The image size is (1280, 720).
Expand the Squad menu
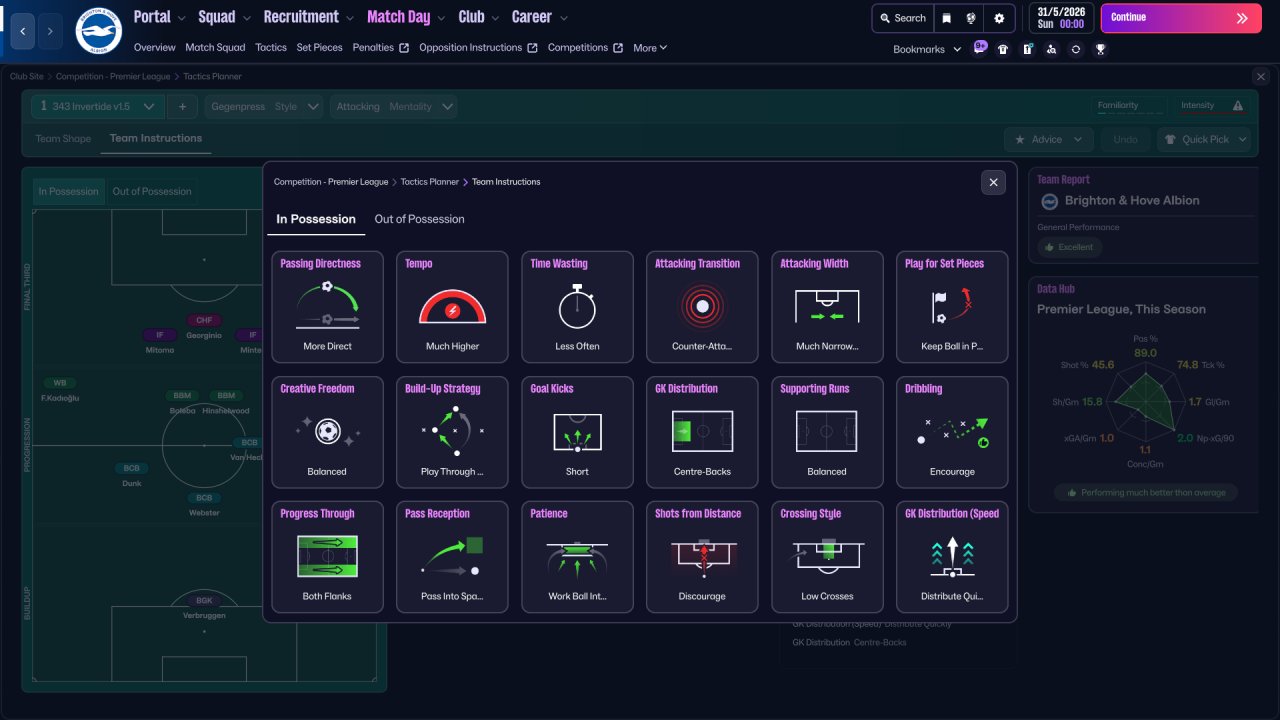224,17
